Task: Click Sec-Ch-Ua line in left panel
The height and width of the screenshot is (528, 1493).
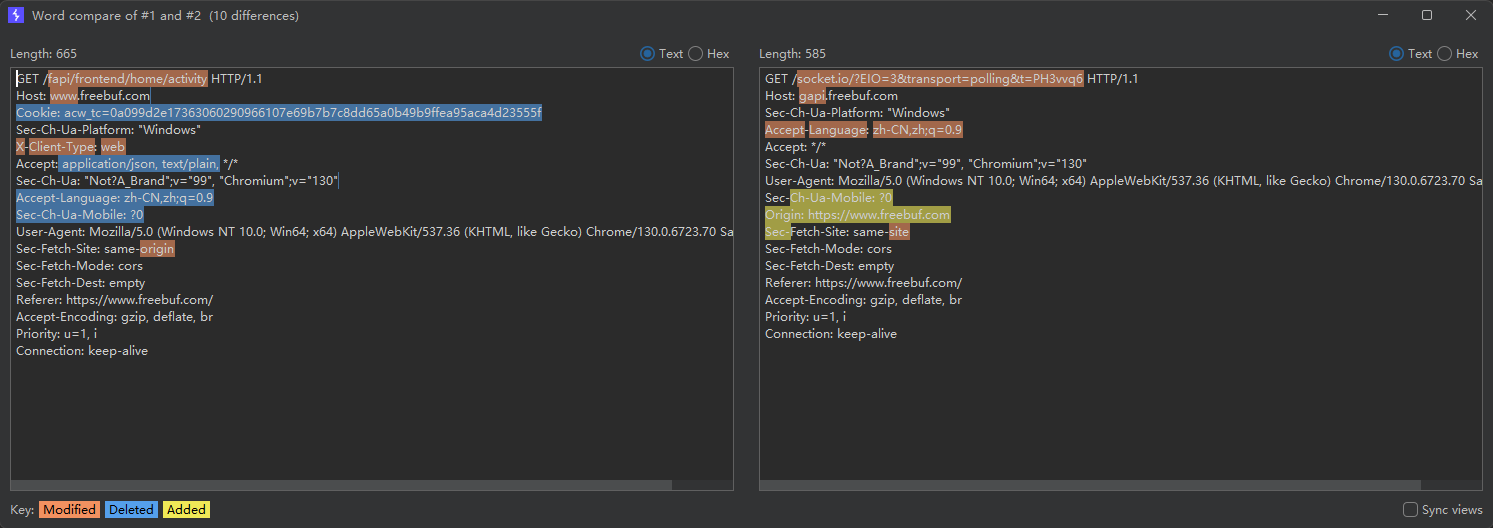Action: click(177, 181)
